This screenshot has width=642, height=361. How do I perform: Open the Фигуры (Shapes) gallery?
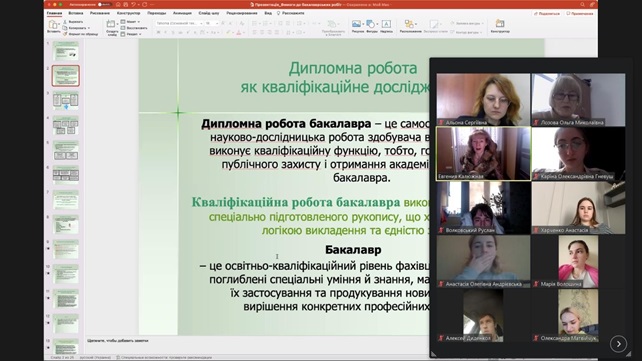(x=371, y=24)
